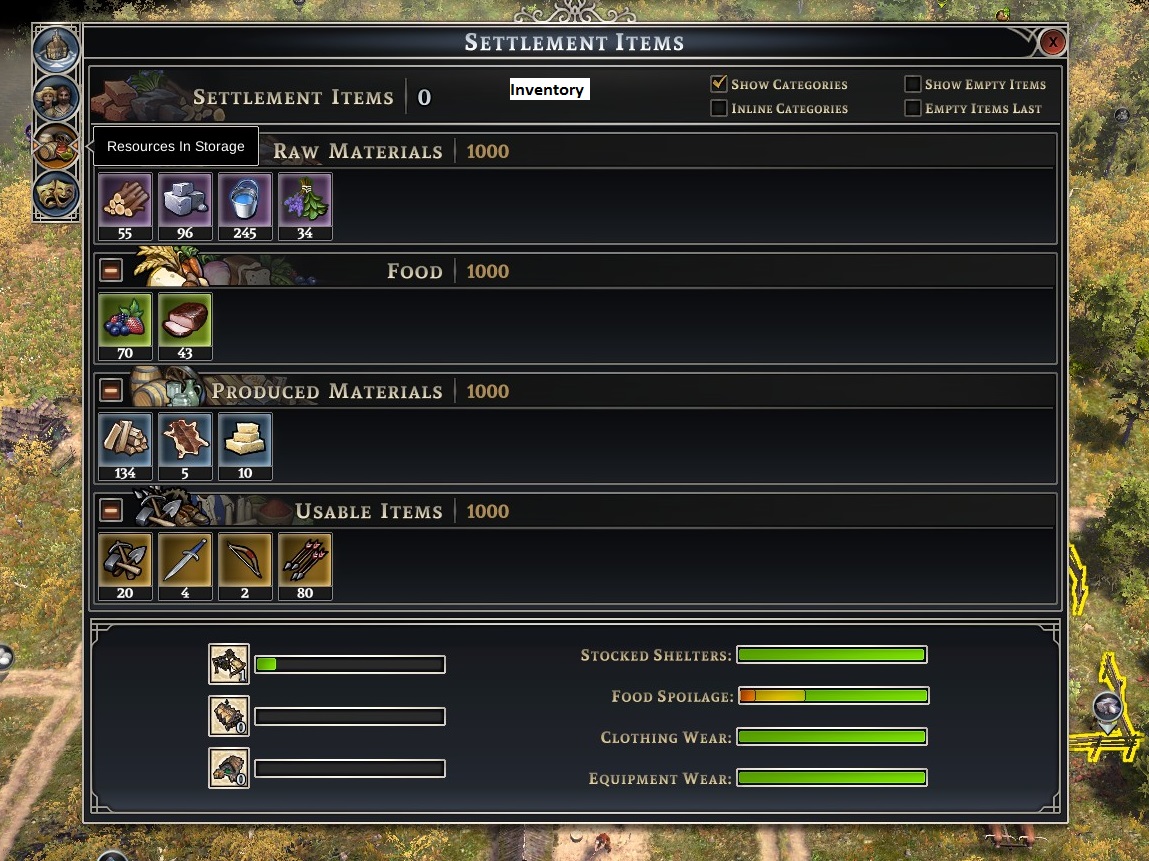The width and height of the screenshot is (1149, 861).
Task: Toggle Empty Items Last checkbox
Action: [x=912, y=108]
